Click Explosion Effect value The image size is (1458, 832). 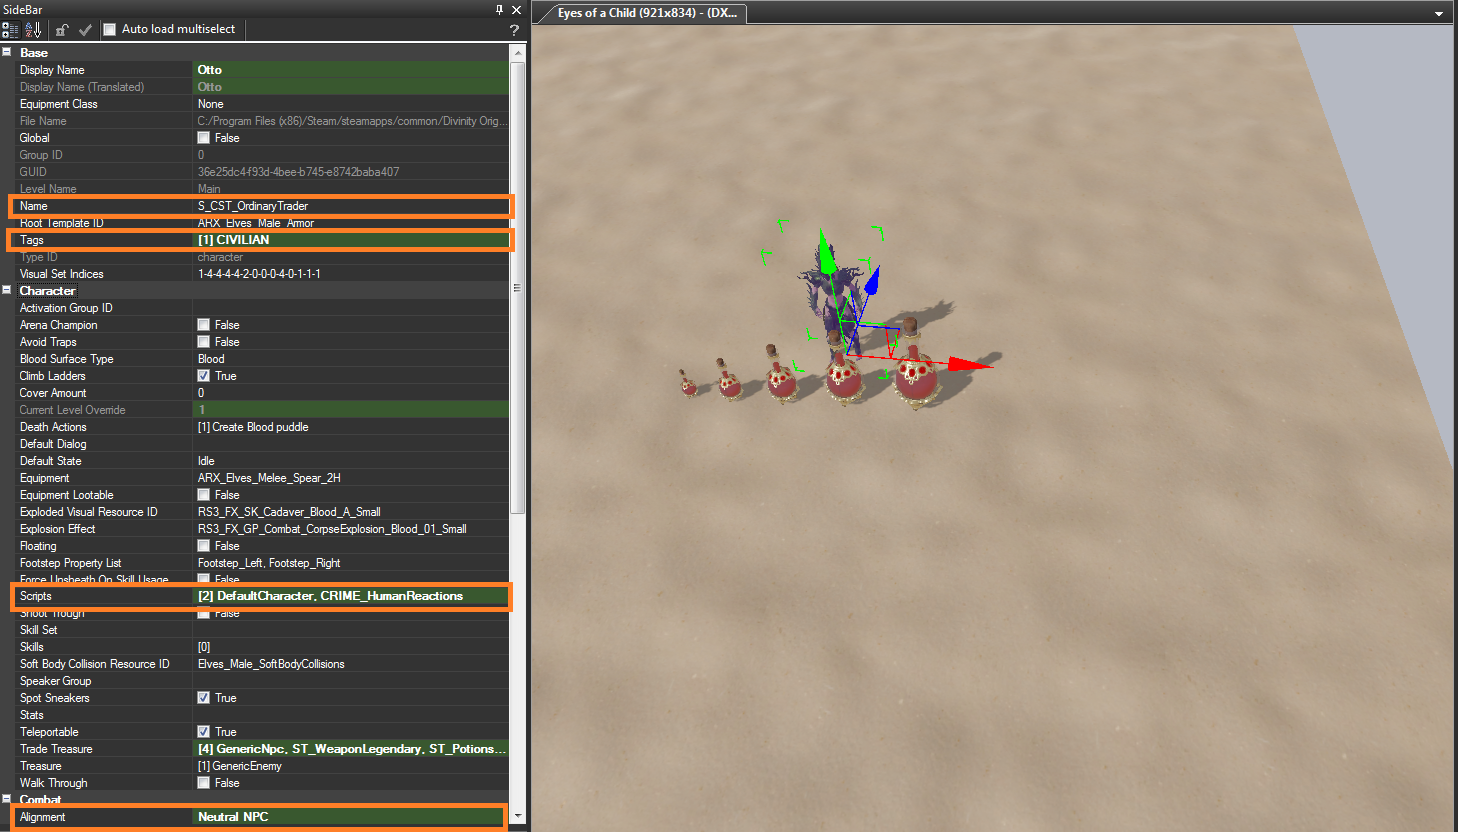tap(351, 529)
